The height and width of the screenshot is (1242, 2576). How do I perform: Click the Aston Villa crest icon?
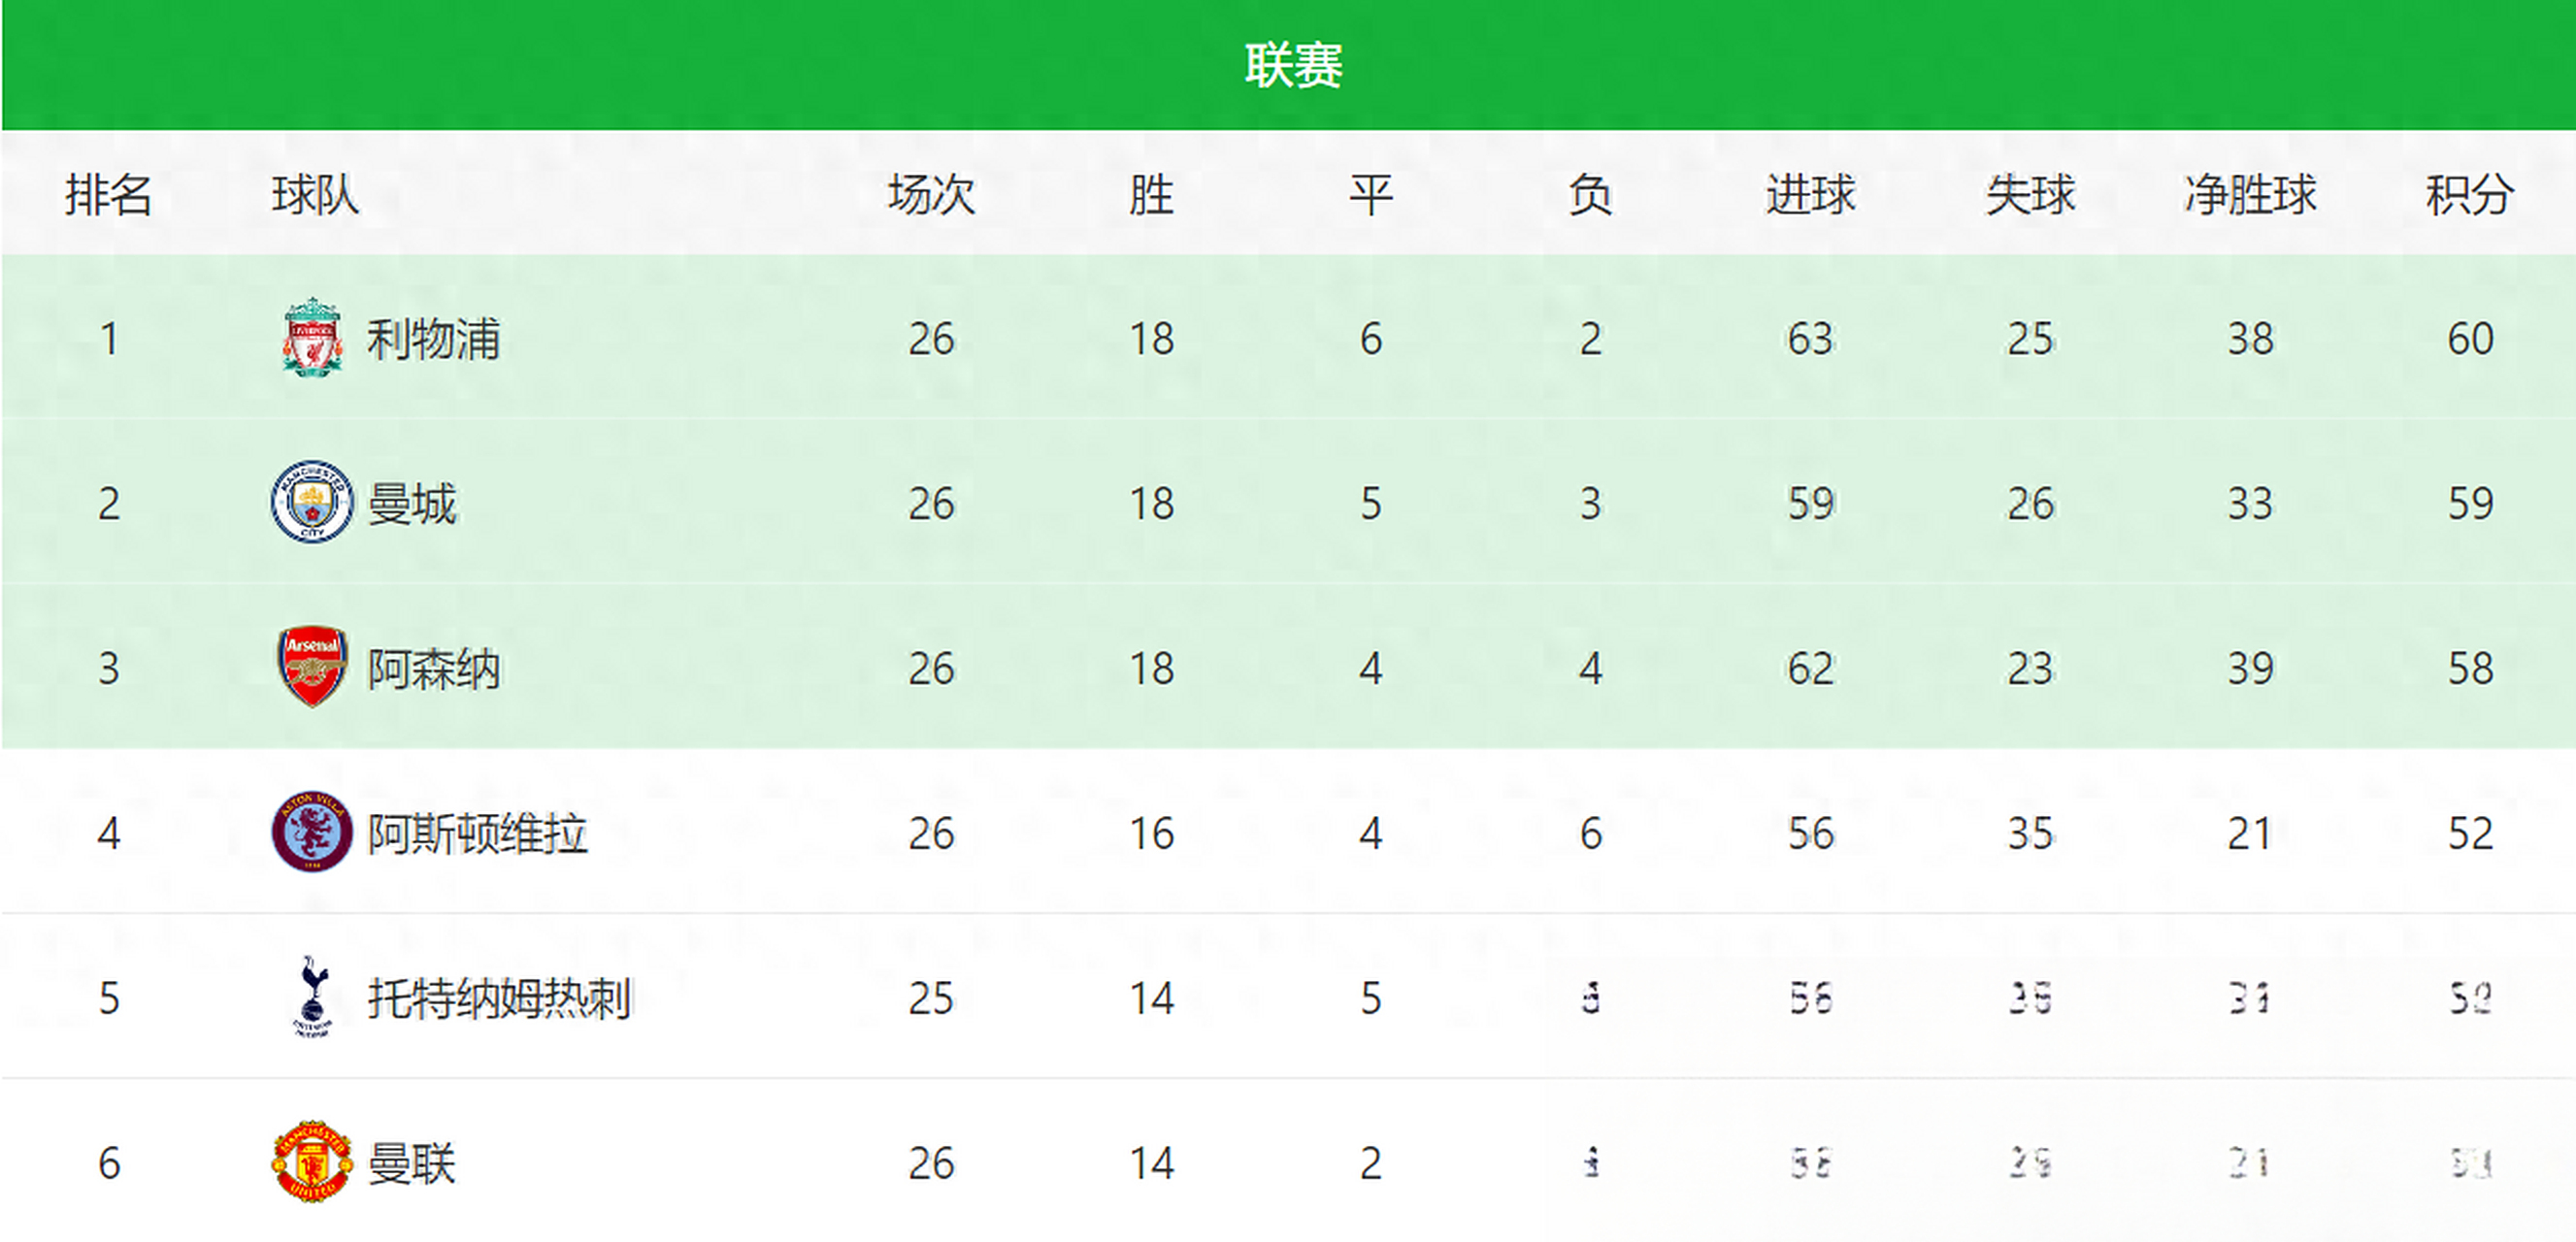(x=312, y=832)
